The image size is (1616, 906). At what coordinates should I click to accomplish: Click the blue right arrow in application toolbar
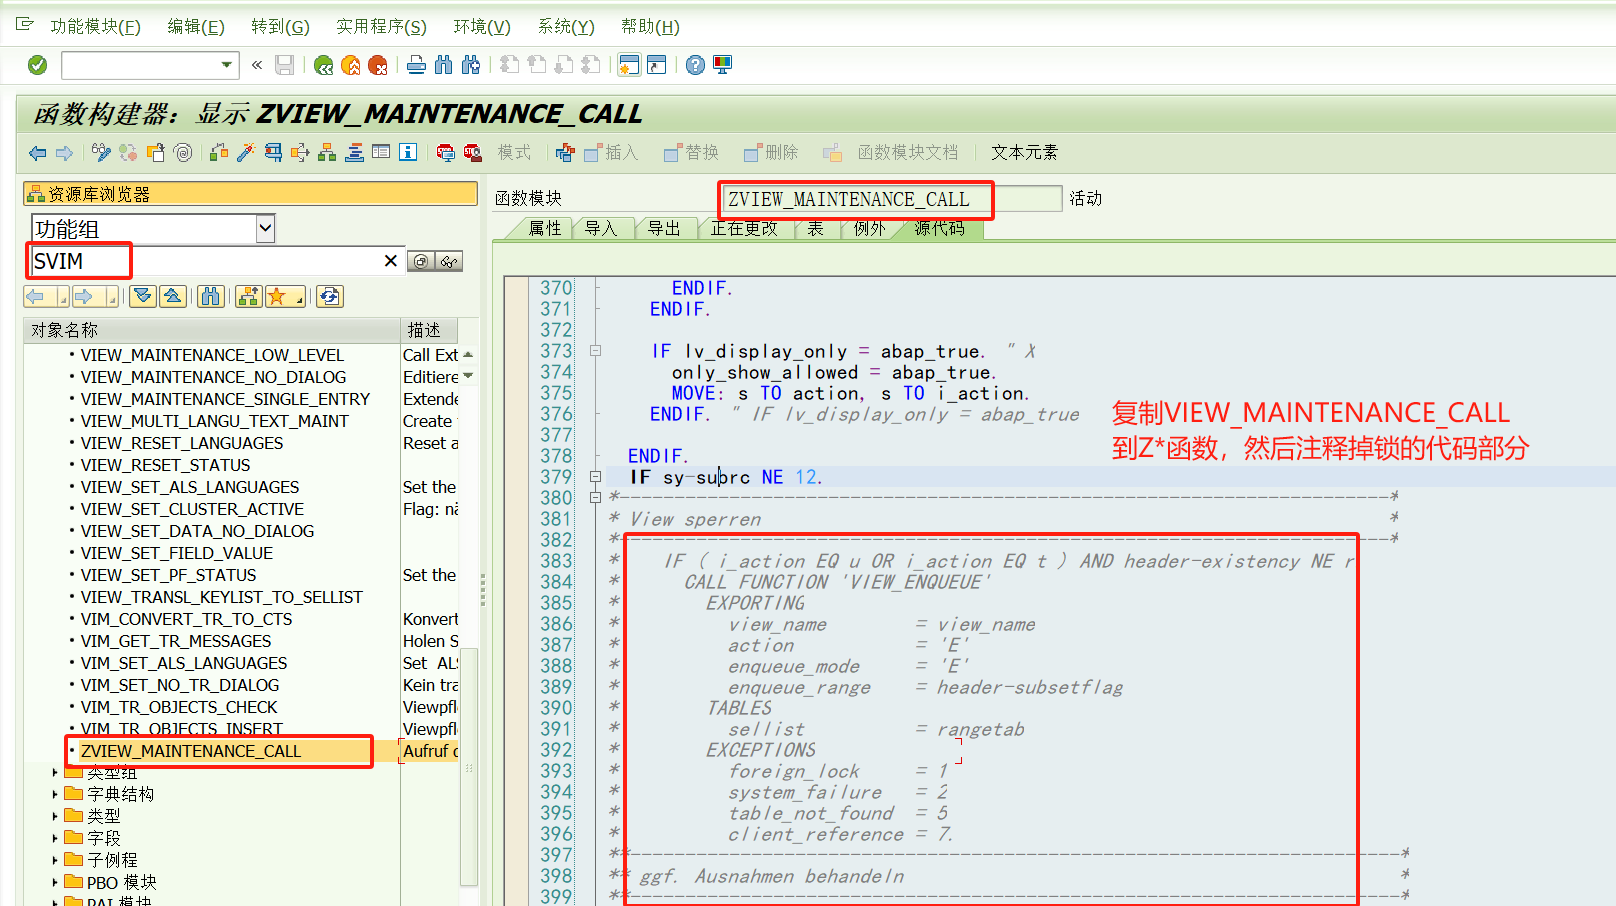(64, 153)
